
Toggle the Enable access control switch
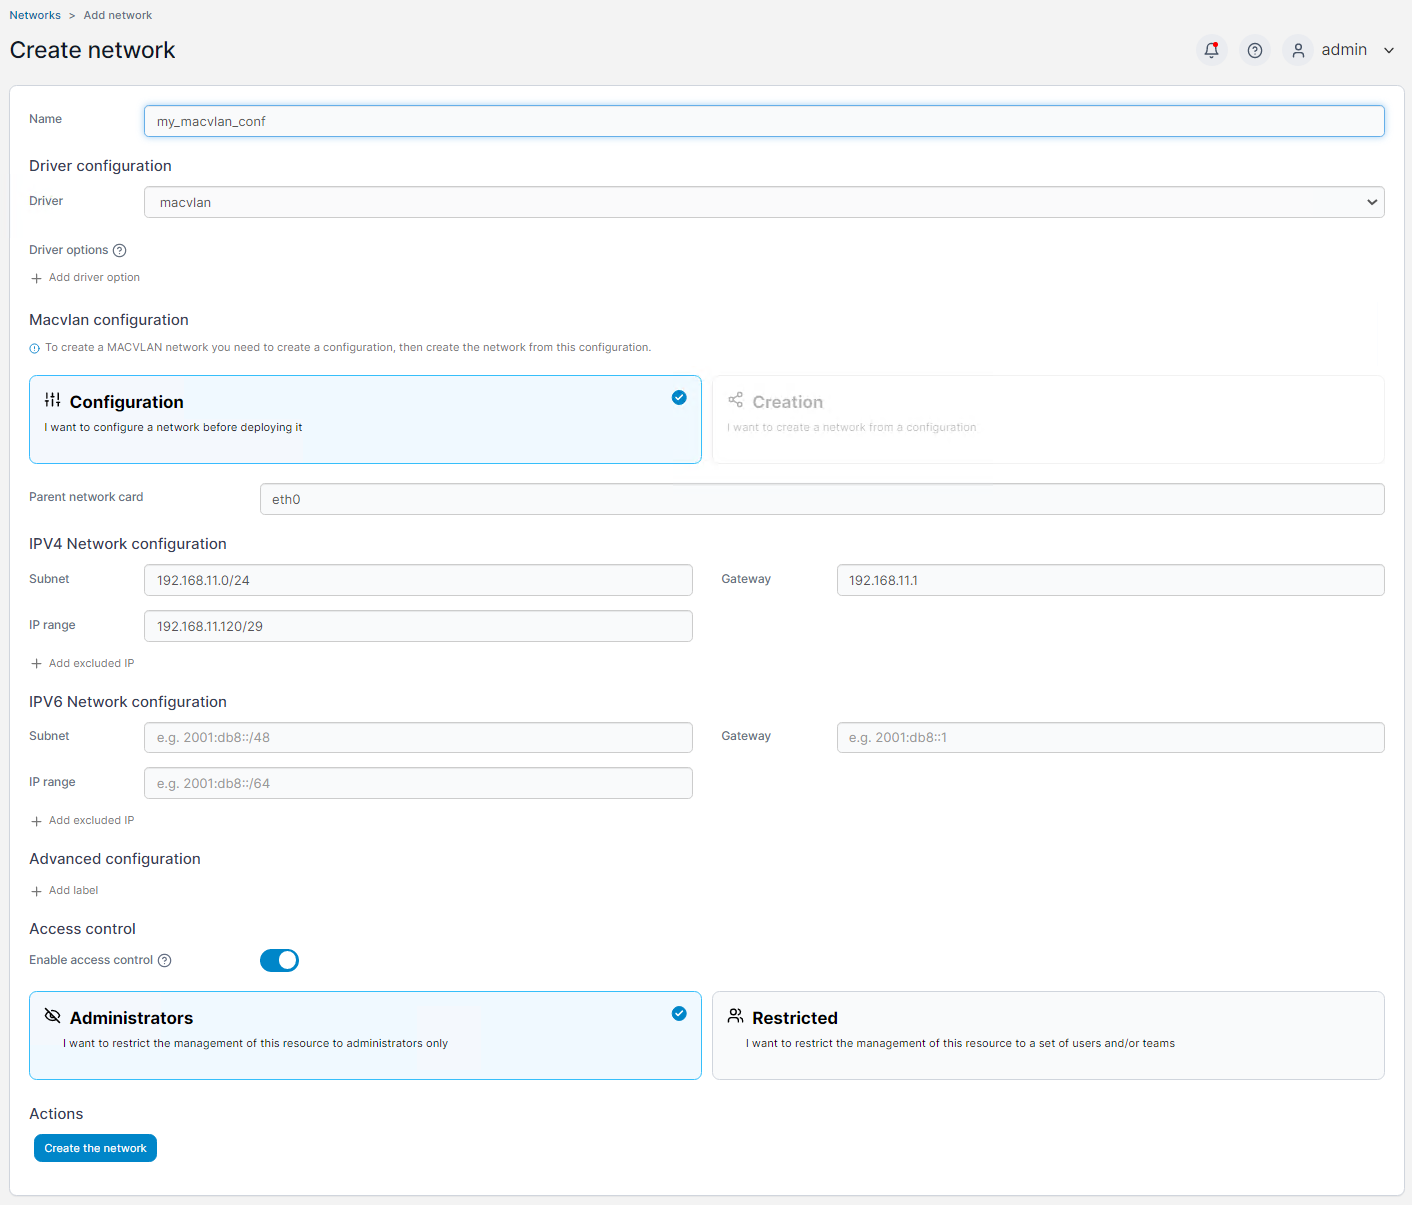pyautogui.click(x=279, y=960)
